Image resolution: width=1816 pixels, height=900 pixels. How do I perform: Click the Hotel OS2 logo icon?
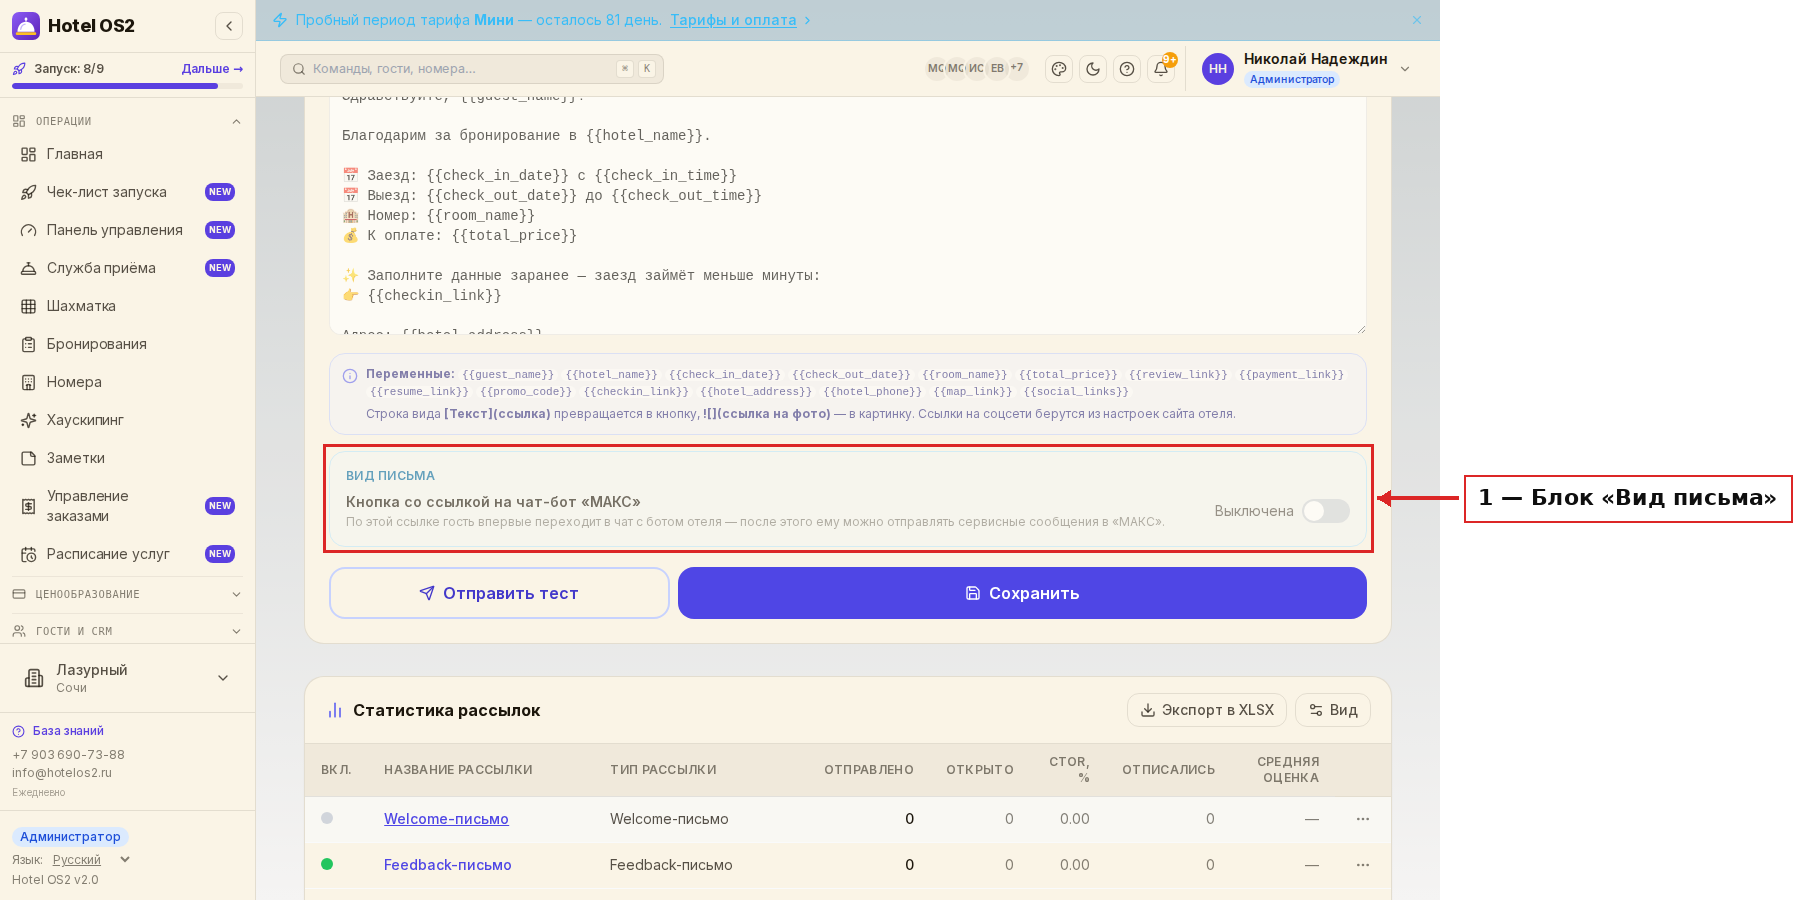tap(26, 26)
